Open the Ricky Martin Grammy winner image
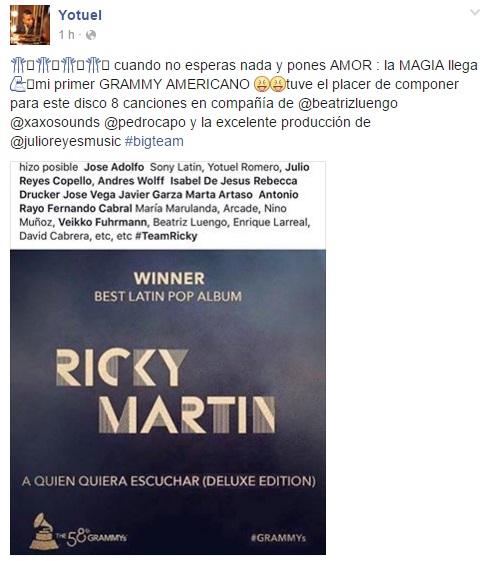486x561 pixels. pos(168,358)
